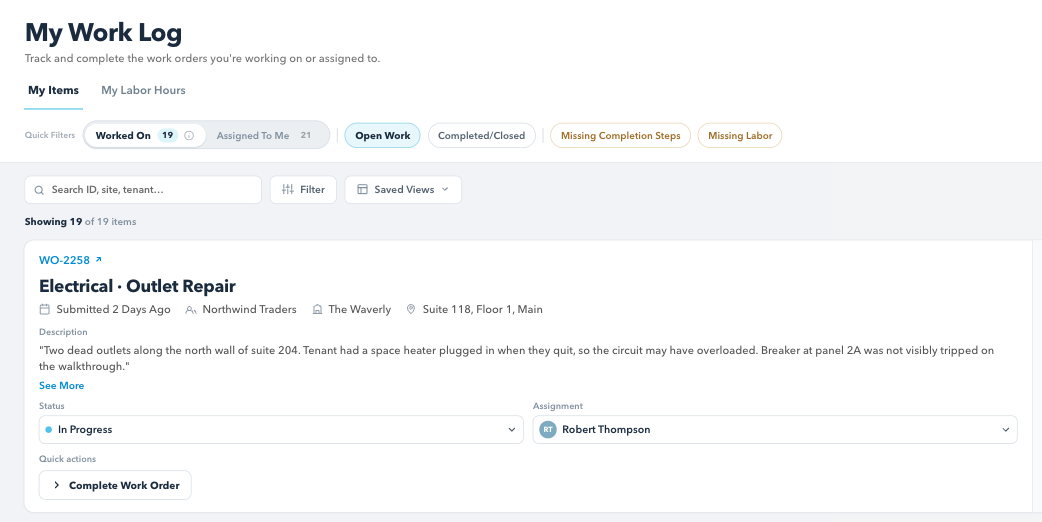This screenshot has width=1042, height=522.
Task: Click the Showing 19 of 19 items text
Action: pos(80,222)
